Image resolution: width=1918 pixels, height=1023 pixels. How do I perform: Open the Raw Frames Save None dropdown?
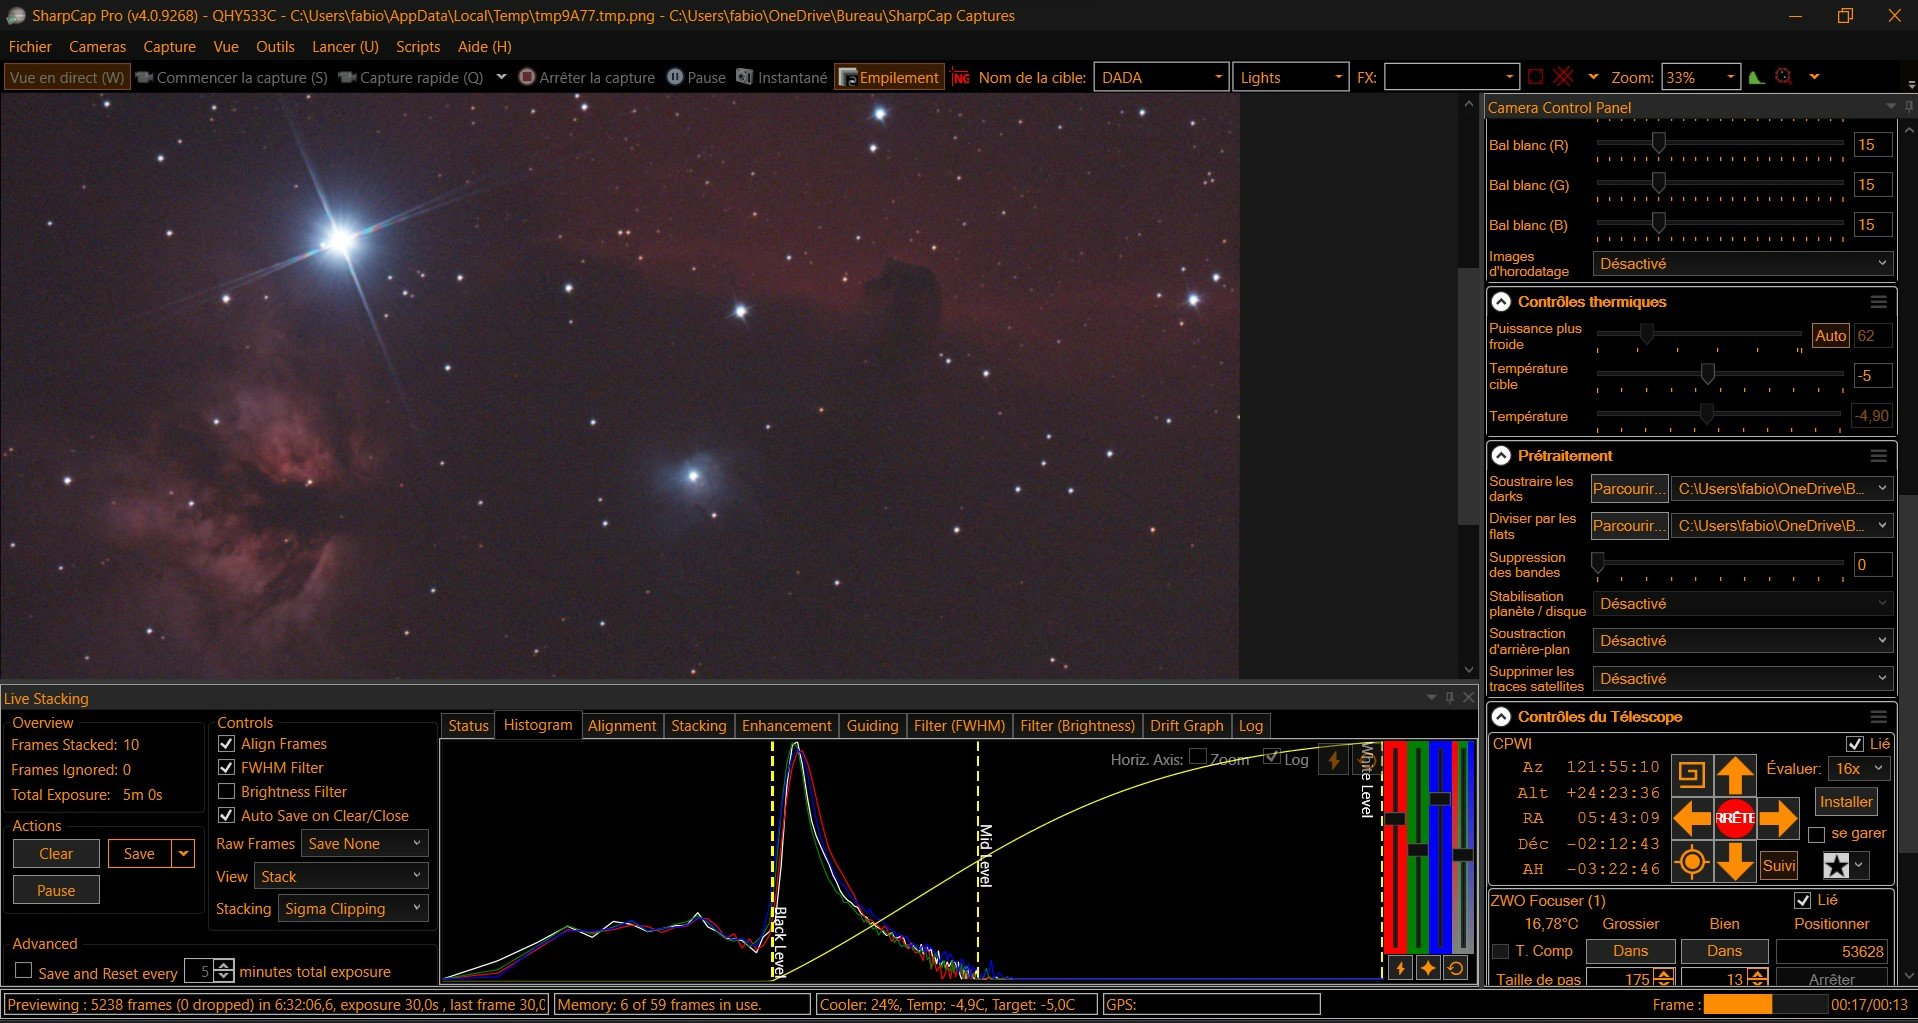[x=364, y=843]
